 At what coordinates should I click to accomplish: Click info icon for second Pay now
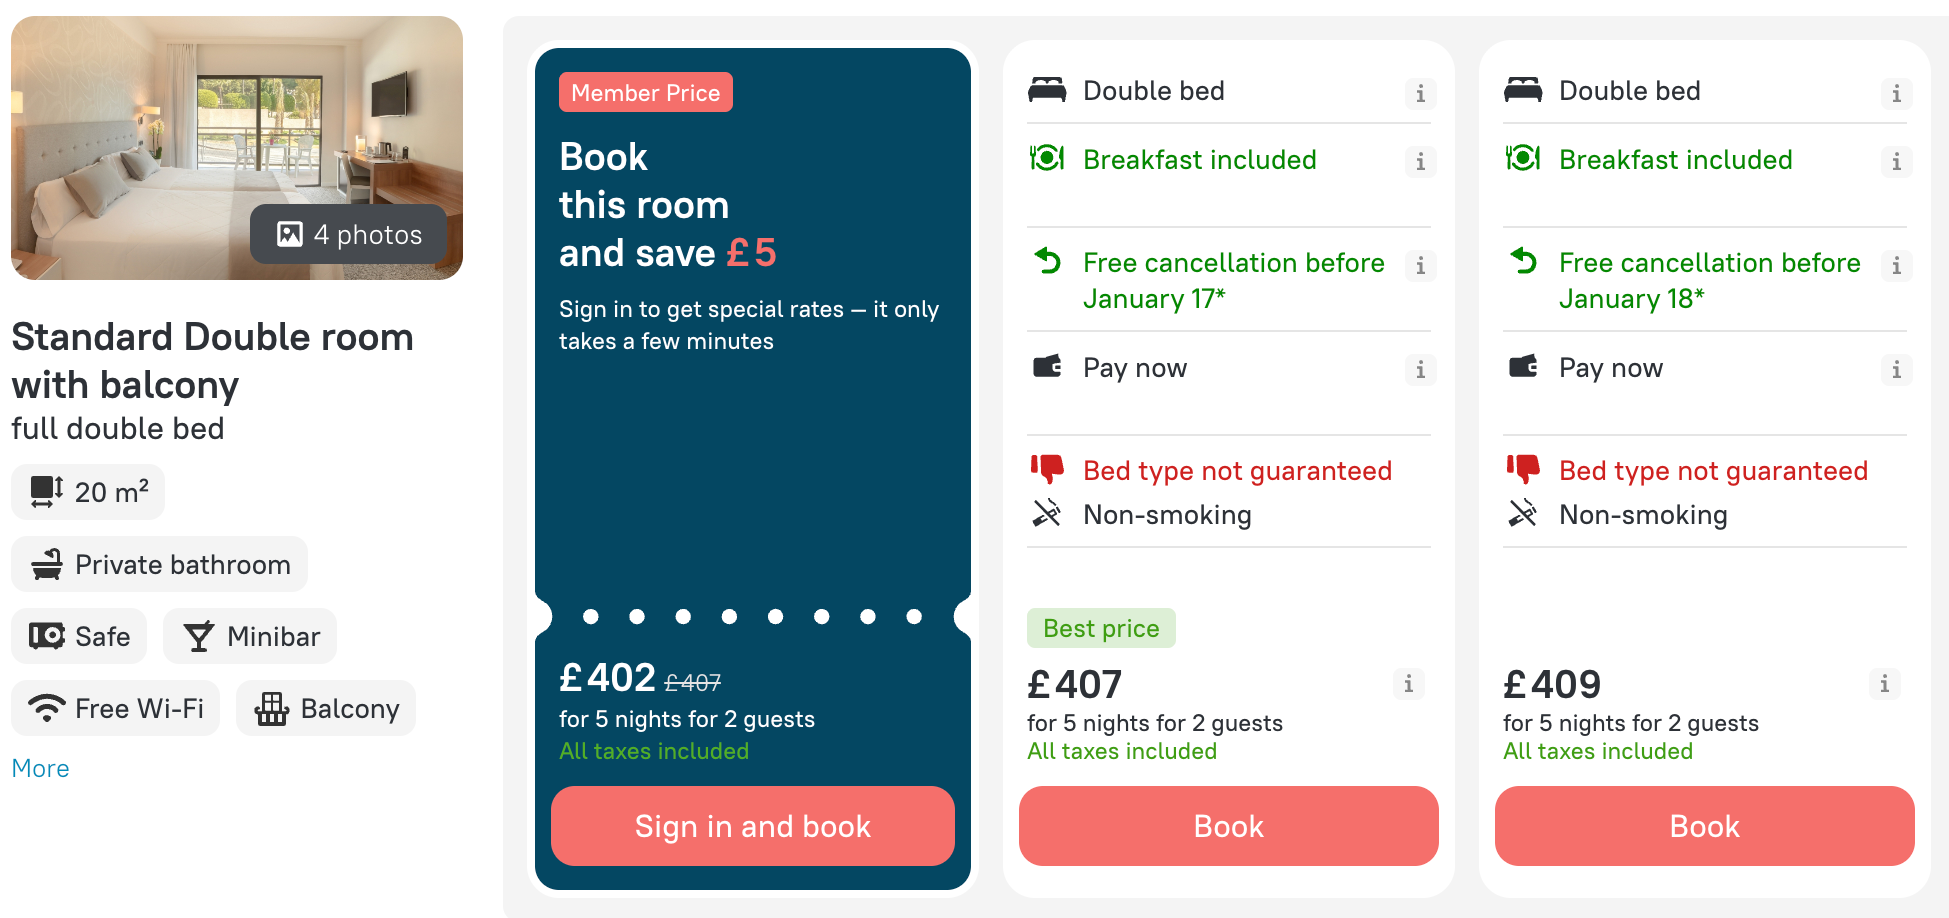click(x=1896, y=370)
